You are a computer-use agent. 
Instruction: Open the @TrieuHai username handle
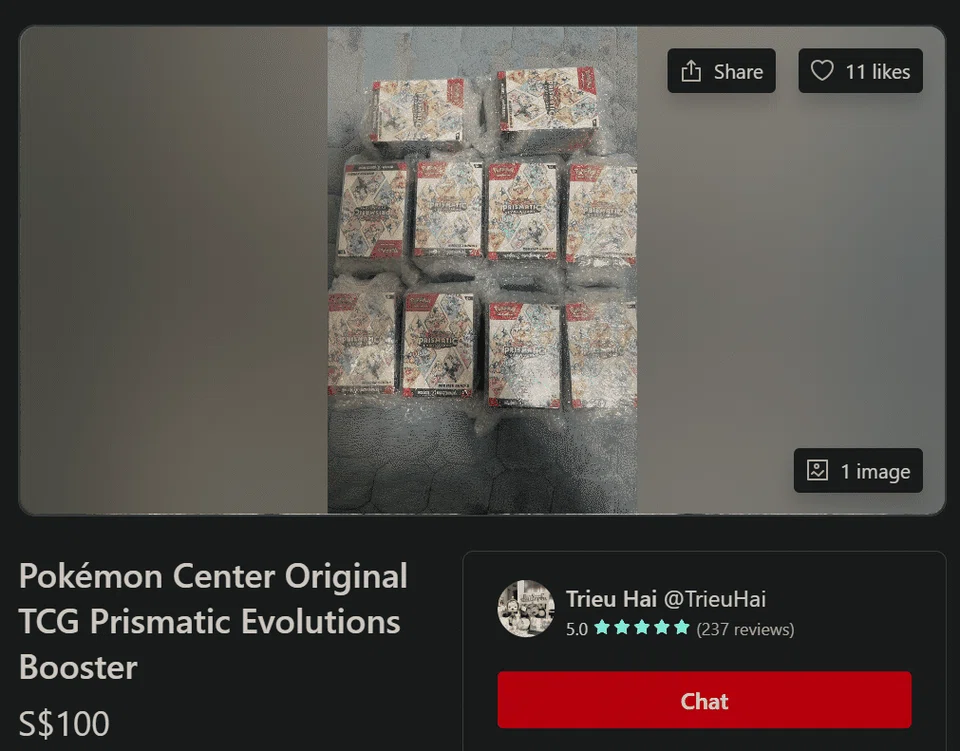coord(715,599)
